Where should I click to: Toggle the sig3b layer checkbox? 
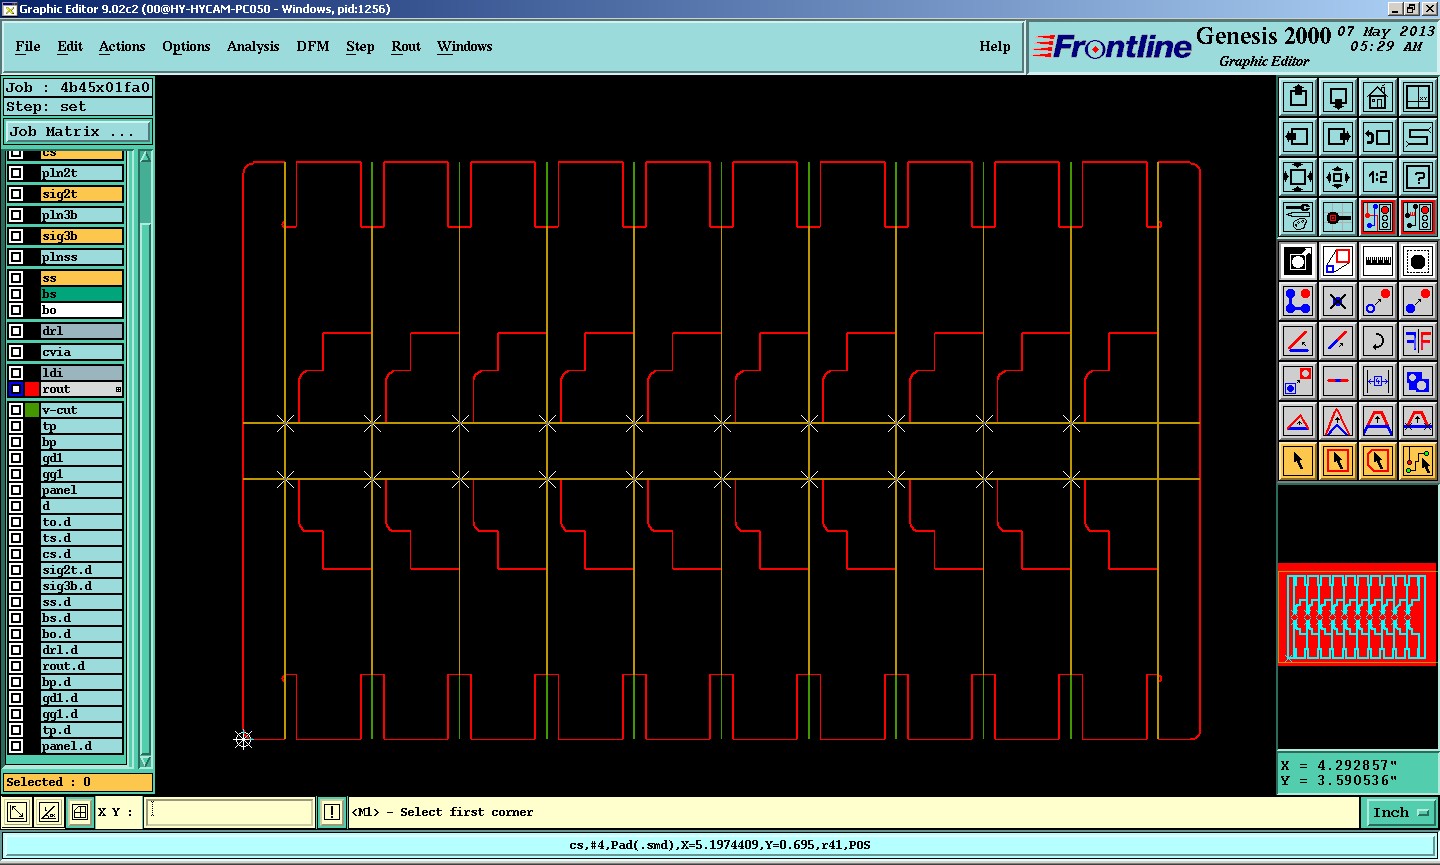(16, 236)
